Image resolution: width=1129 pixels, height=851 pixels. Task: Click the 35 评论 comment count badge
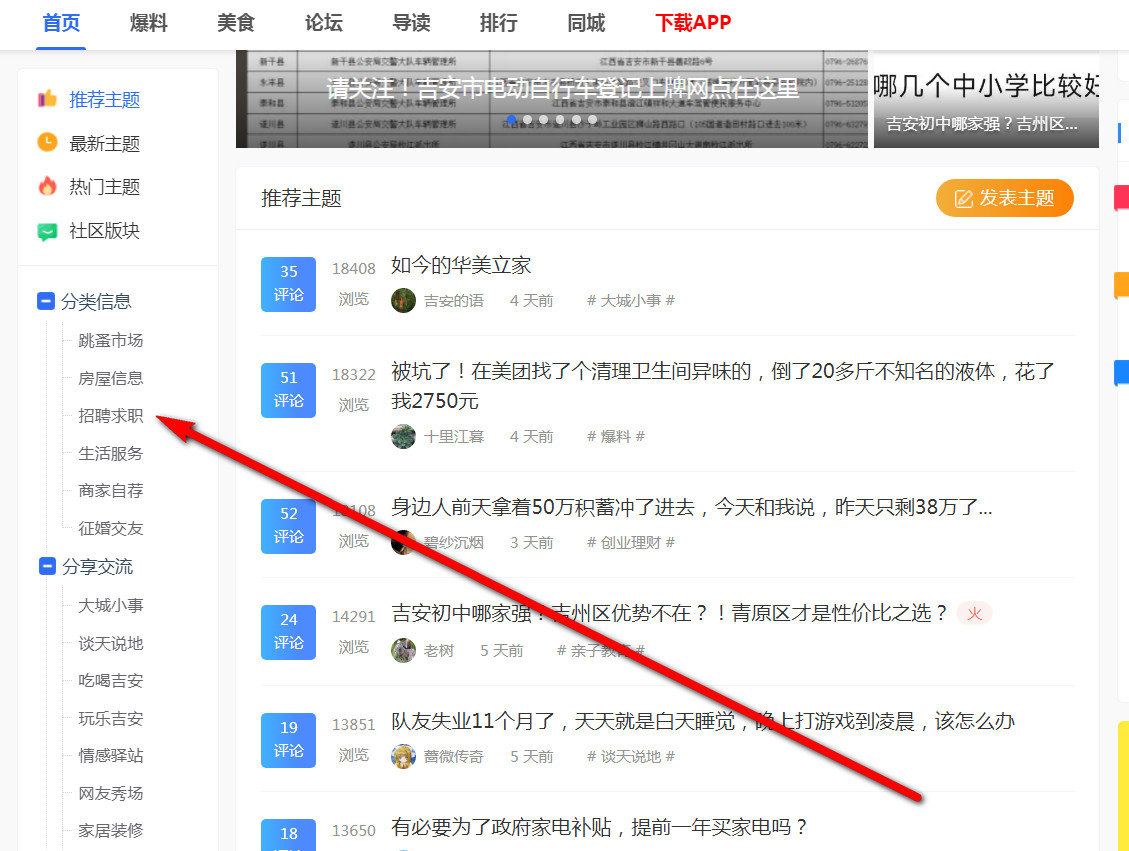[288, 284]
